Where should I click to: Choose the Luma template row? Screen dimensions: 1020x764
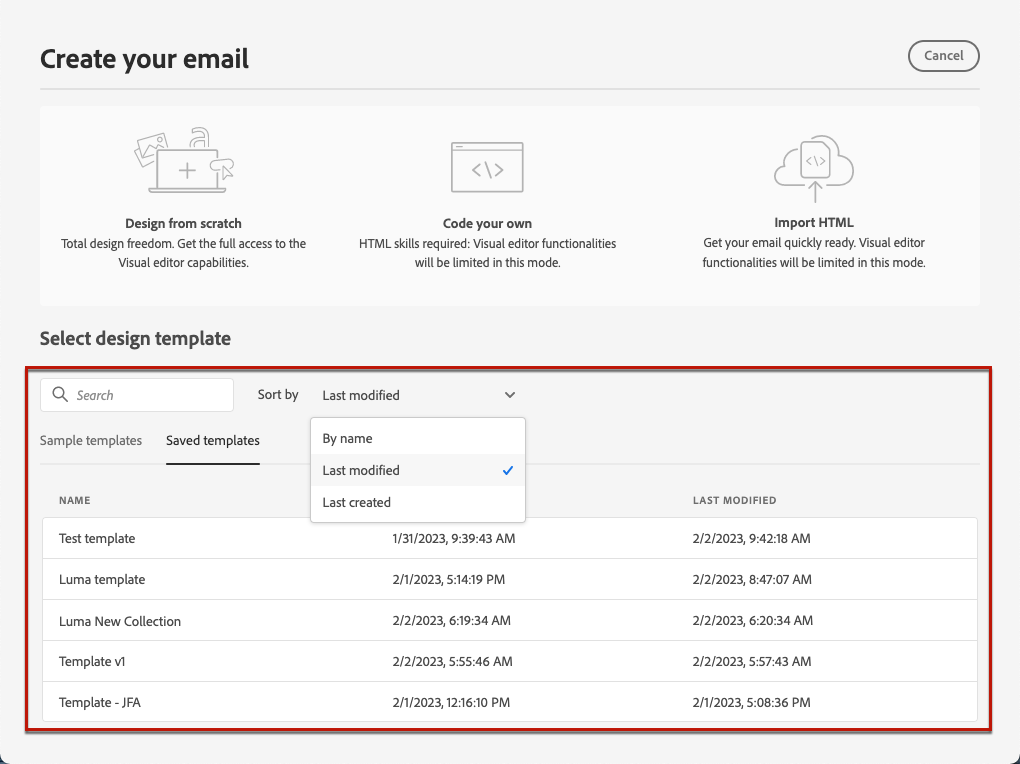tap(510, 579)
